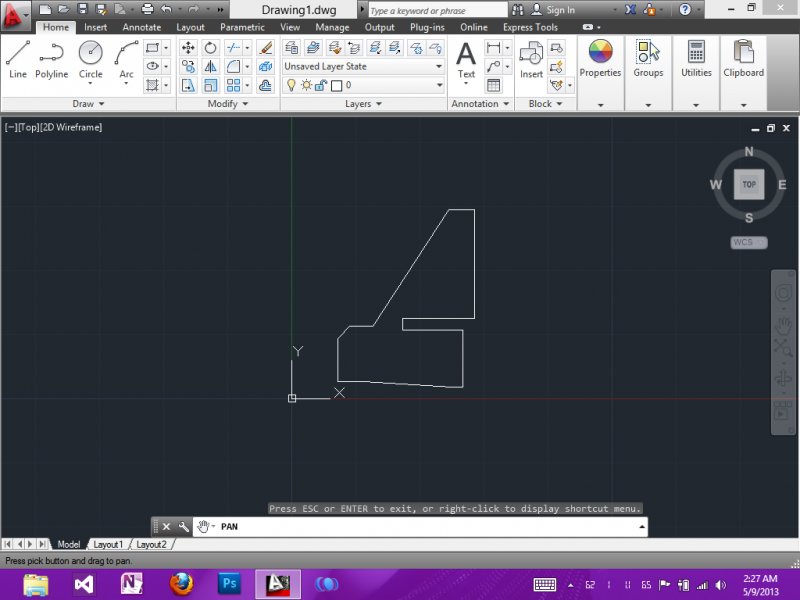Switch to the View ribbon tab
Image resolution: width=800 pixels, height=600 pixels.
click(x=290, y=27)
